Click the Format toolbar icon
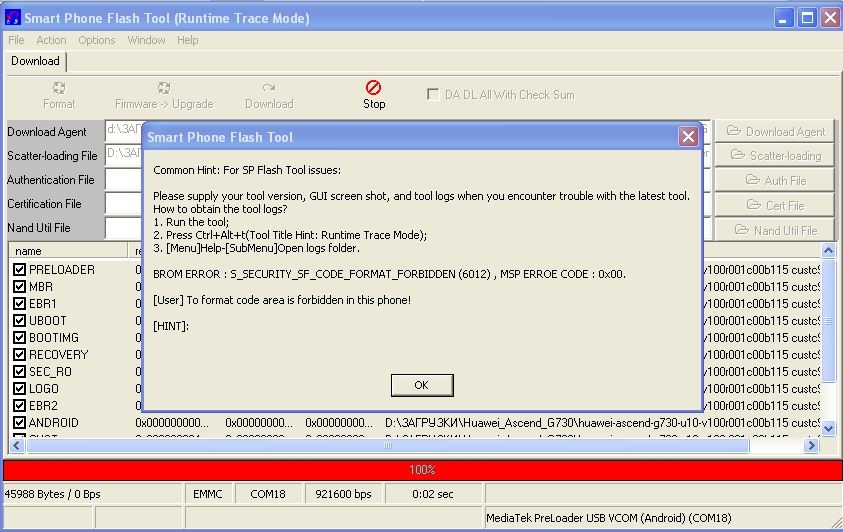Viewport: 843px width, 532px height. [59, 89]
